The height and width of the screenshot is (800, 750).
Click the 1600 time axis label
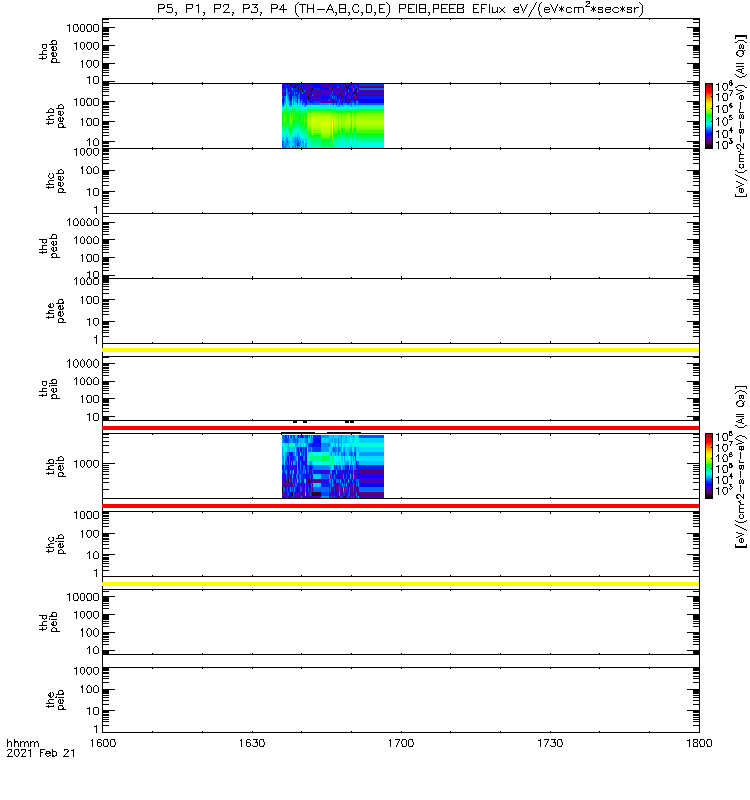pyautogui.click(x=103, y=743)
